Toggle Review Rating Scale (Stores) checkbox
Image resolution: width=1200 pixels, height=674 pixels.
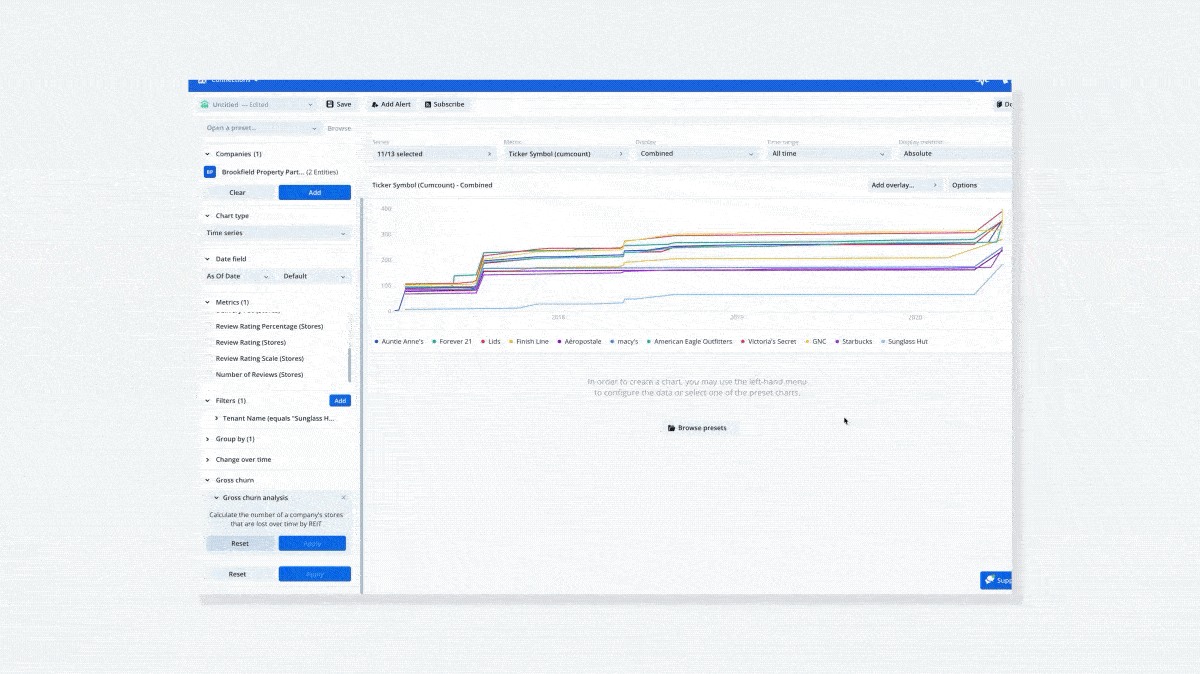(x=208, y=358)
